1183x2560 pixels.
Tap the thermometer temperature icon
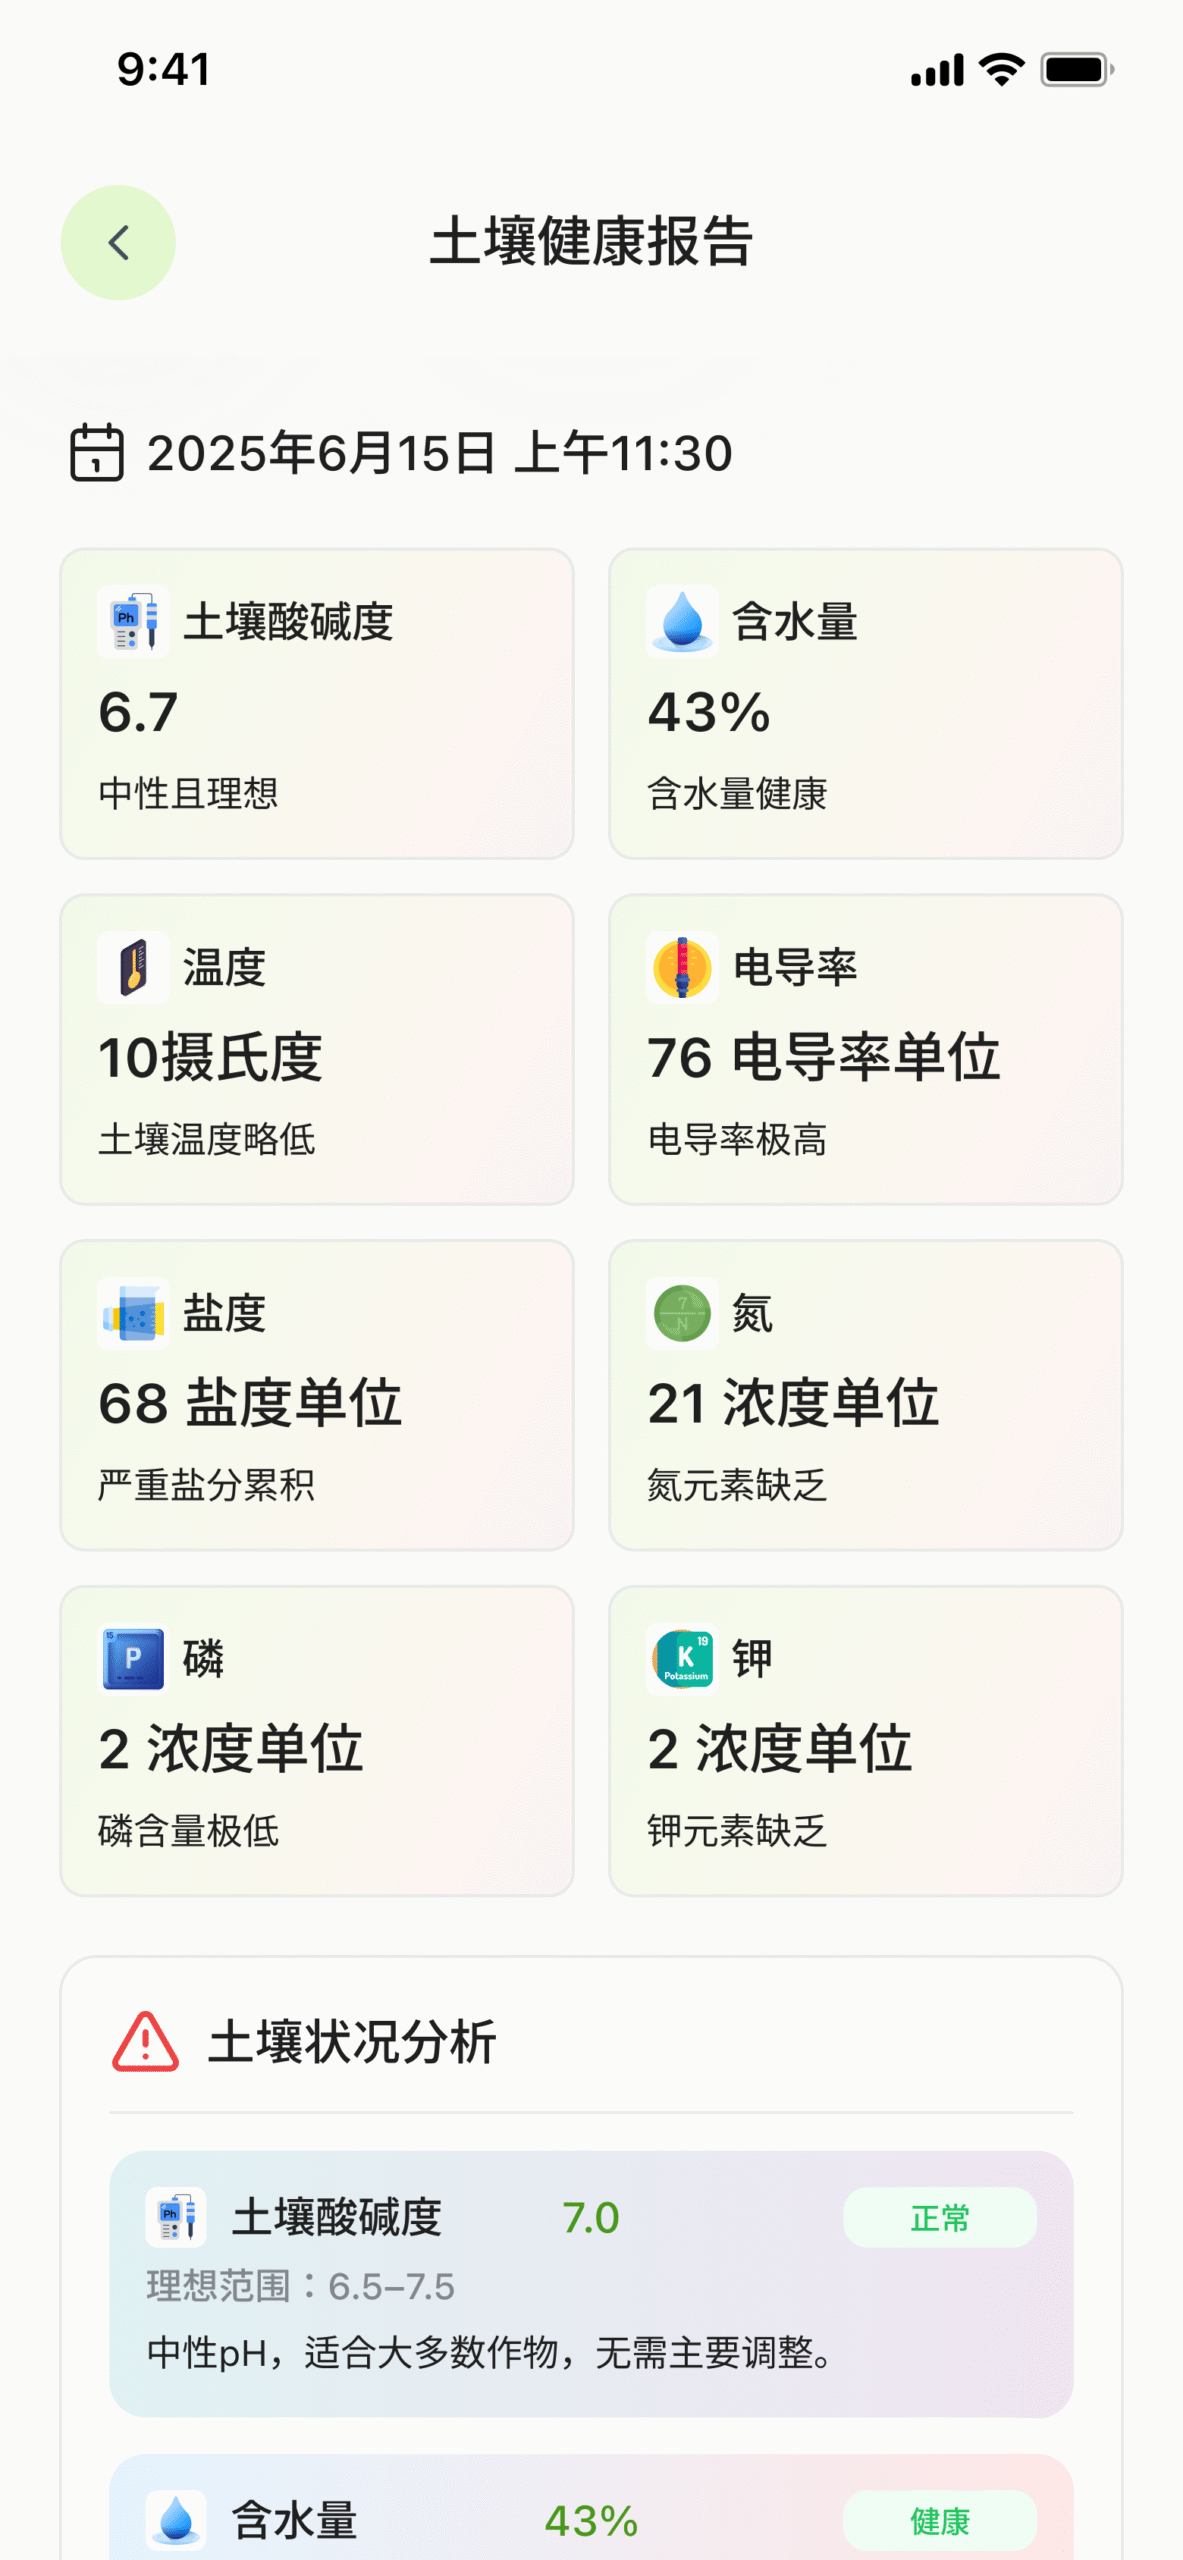(133, 967)
